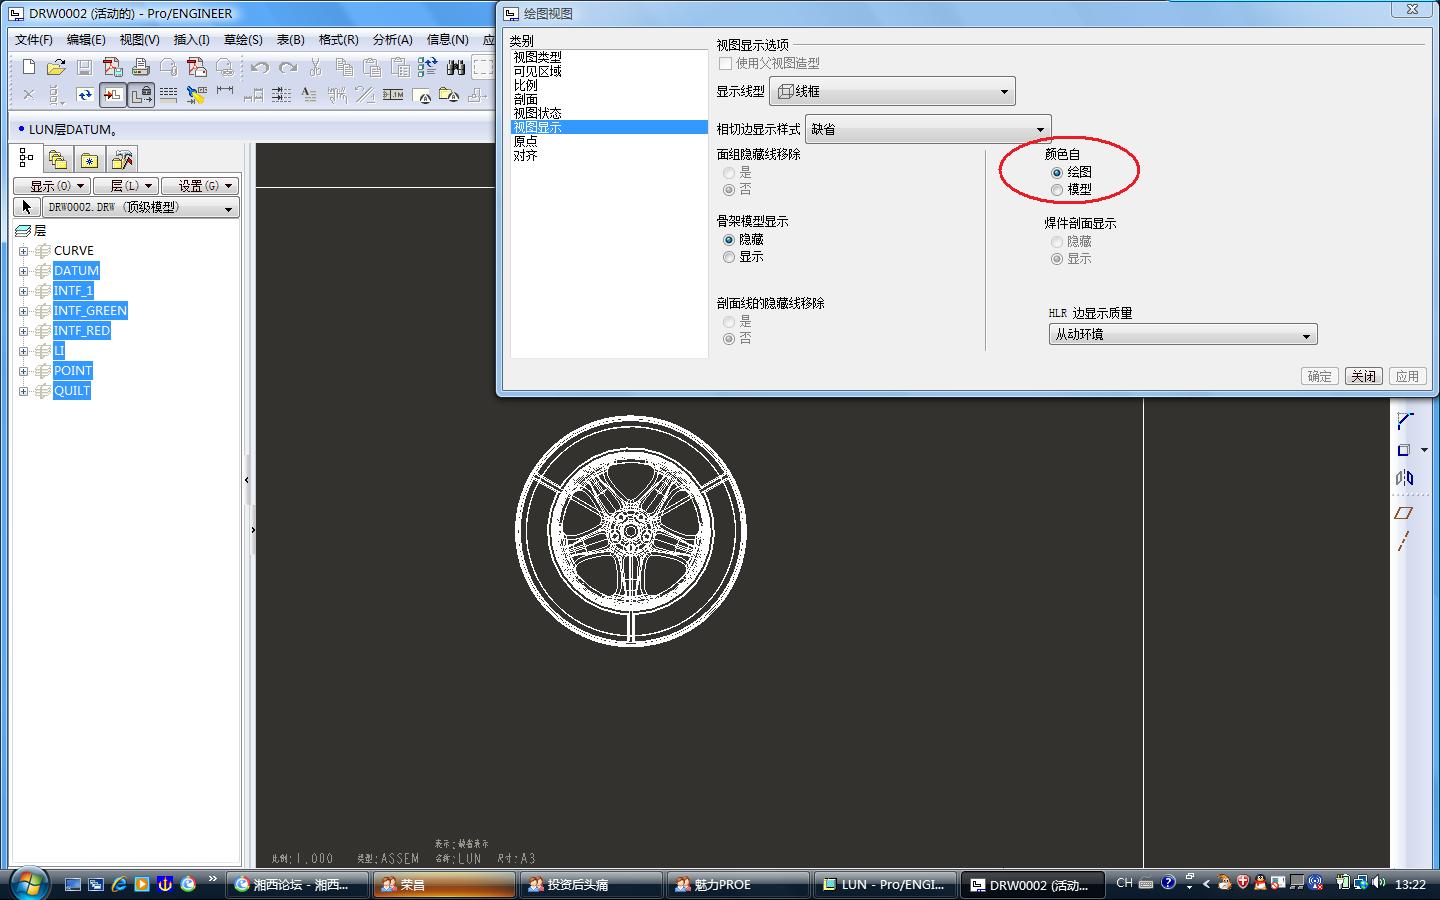Click the text style icon with letter A
The height and width of the screenshot is (900, 1440).
(309, 95)
